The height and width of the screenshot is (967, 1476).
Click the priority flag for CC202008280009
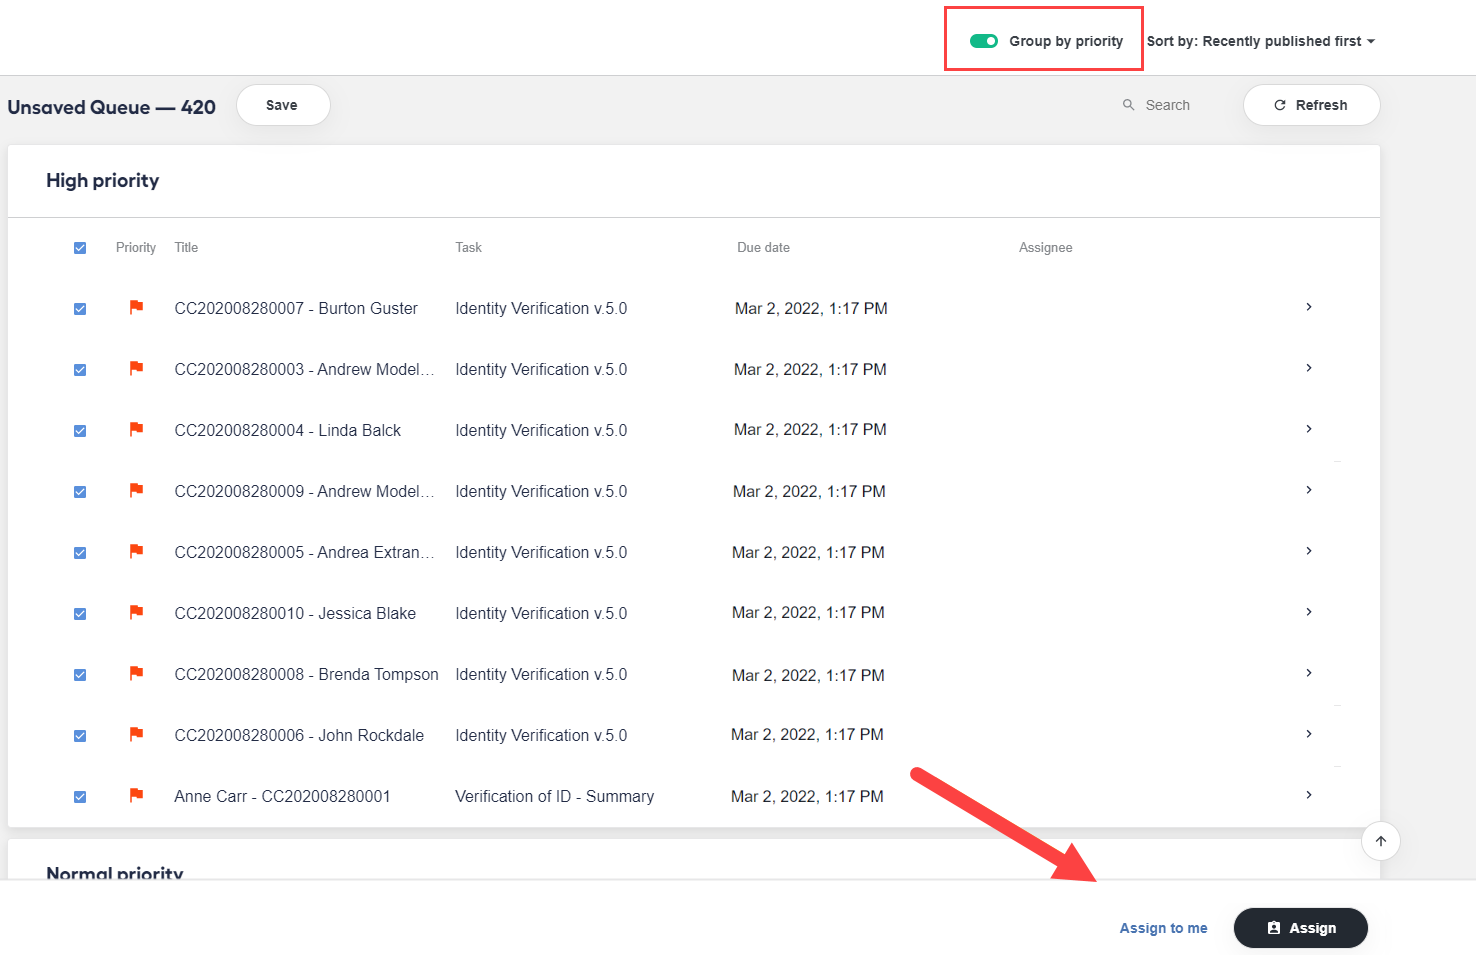[x=136, y=490]
